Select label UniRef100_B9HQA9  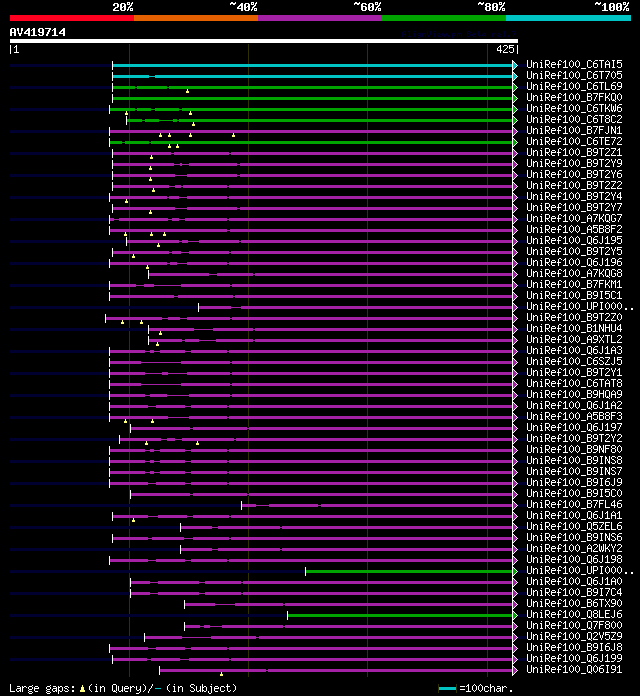pos(574,394)
